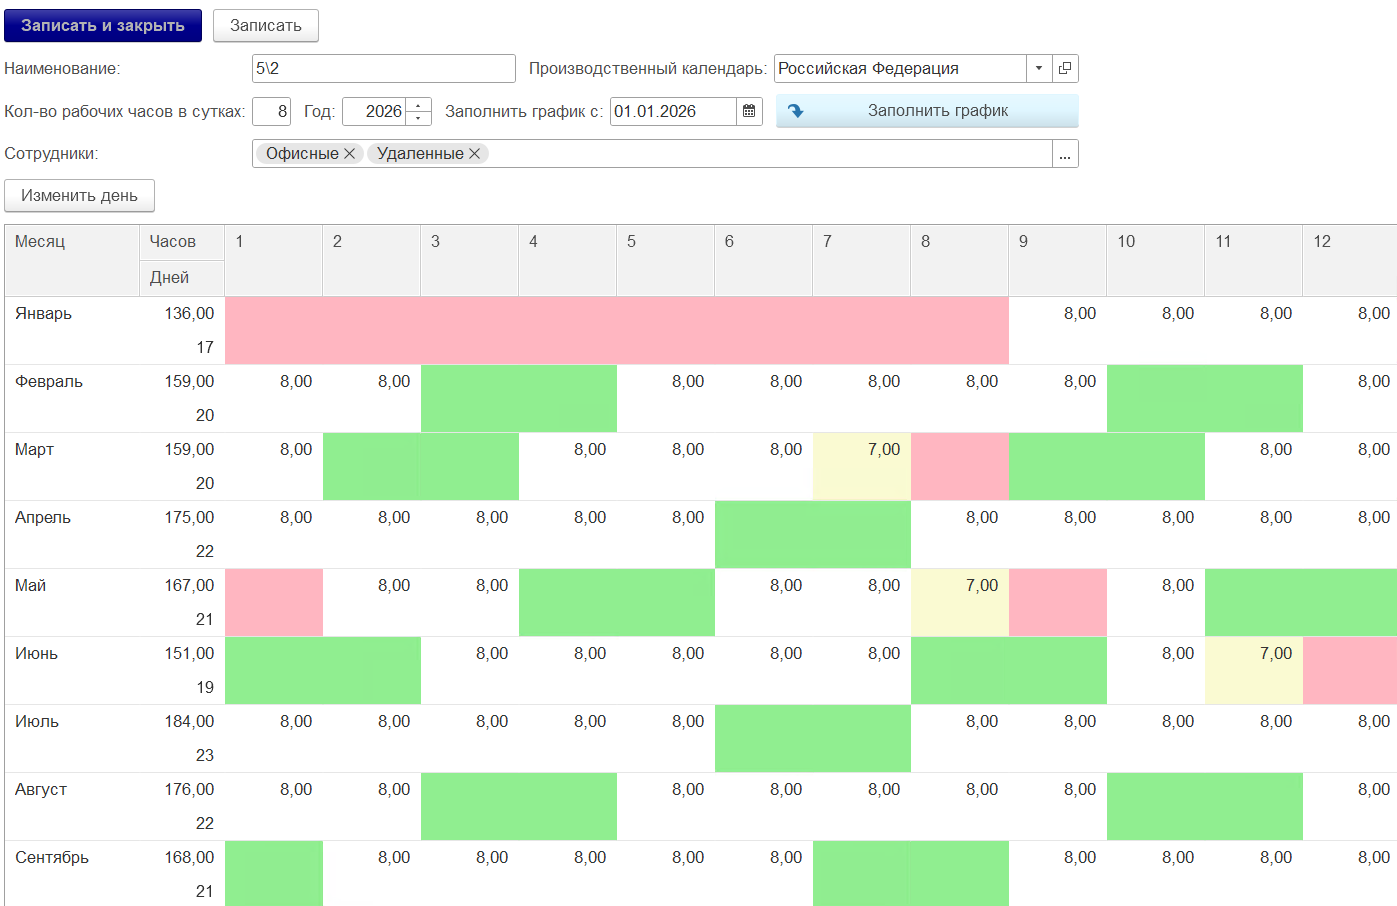
Task: Click working hours per day field
Action: click(x=271, y=111)
